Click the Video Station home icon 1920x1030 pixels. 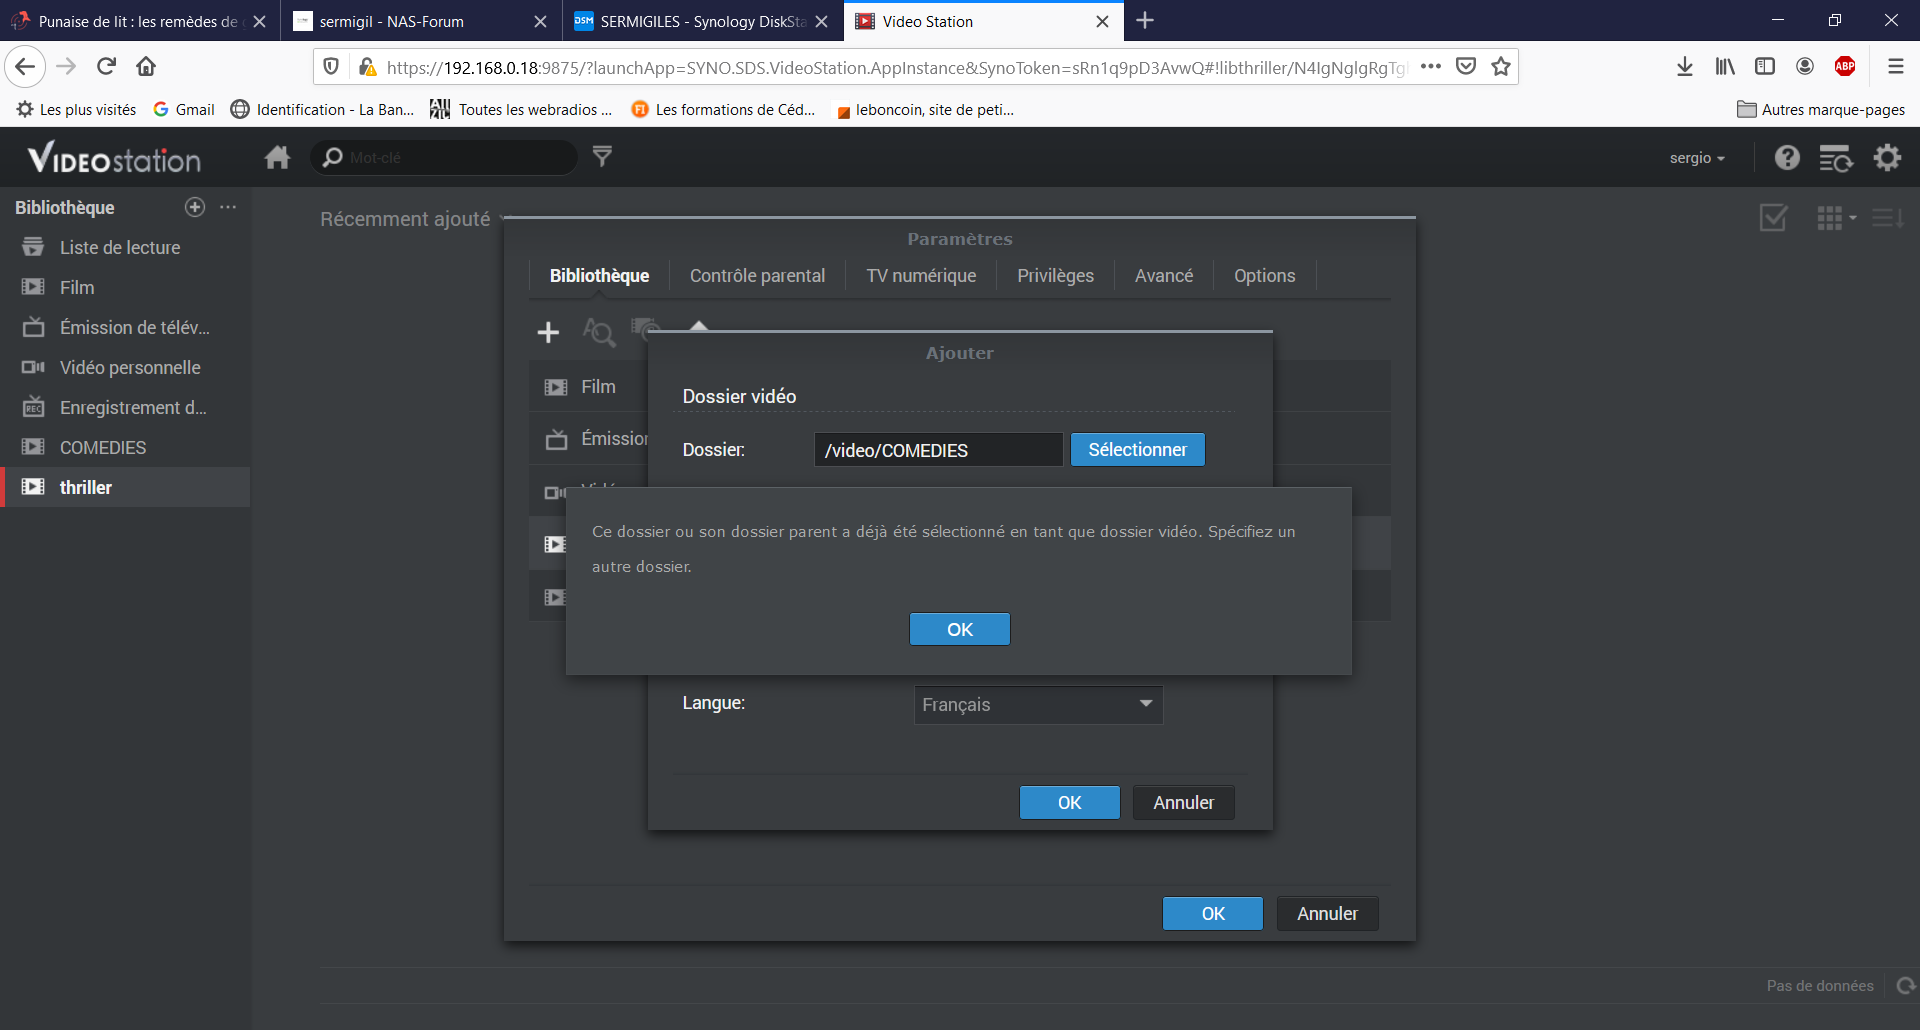click(277, 157)
